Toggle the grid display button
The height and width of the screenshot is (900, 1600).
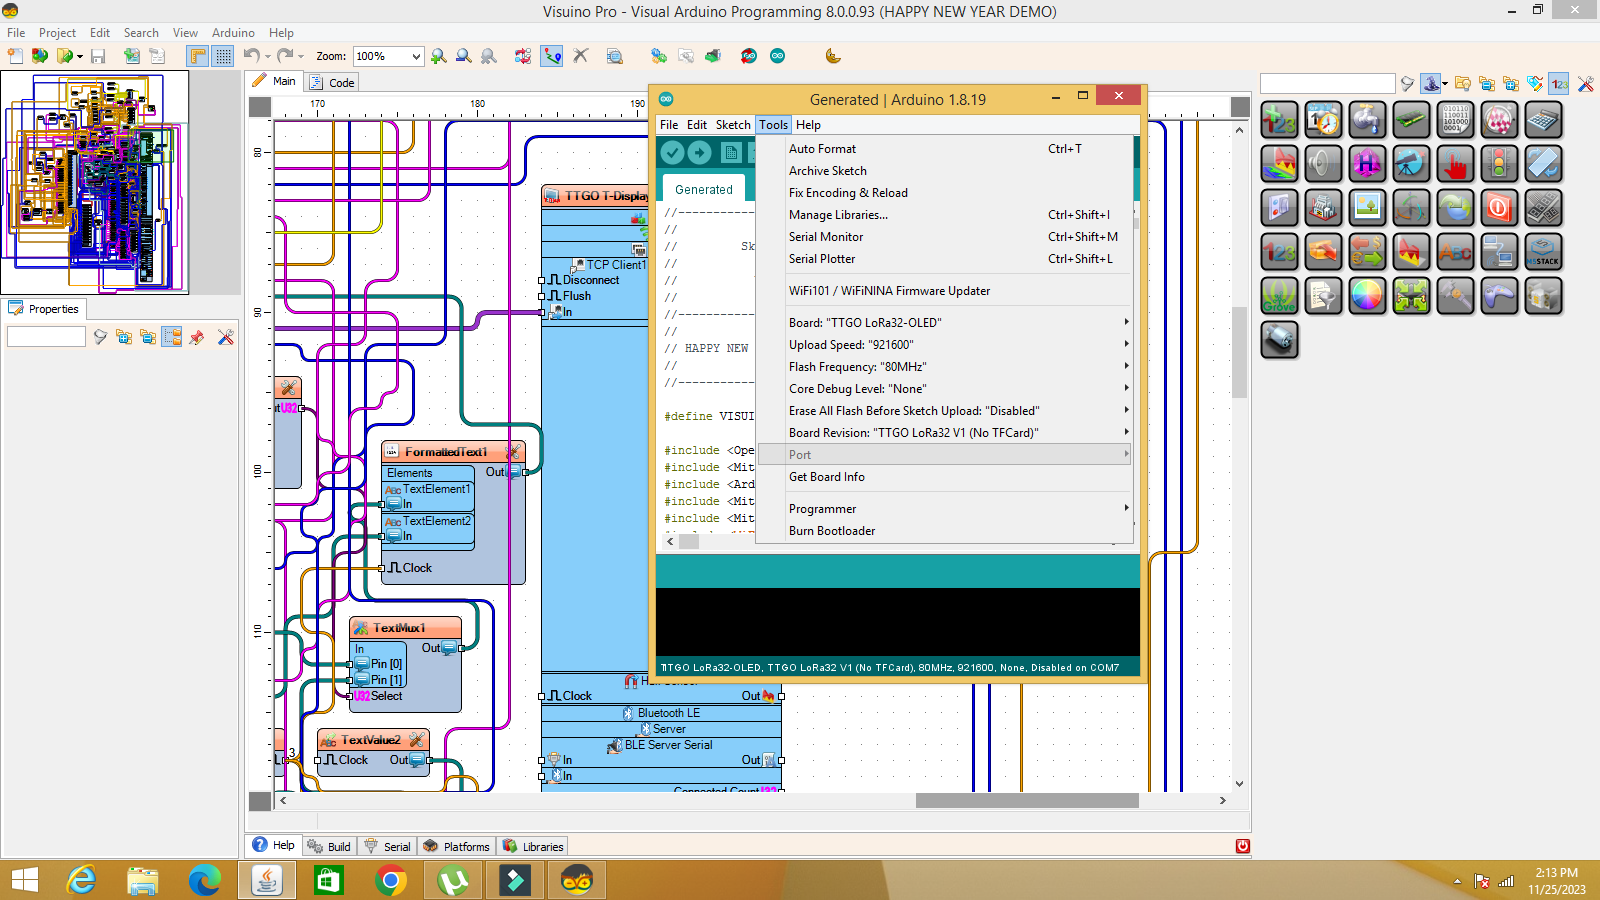(221, 56)
